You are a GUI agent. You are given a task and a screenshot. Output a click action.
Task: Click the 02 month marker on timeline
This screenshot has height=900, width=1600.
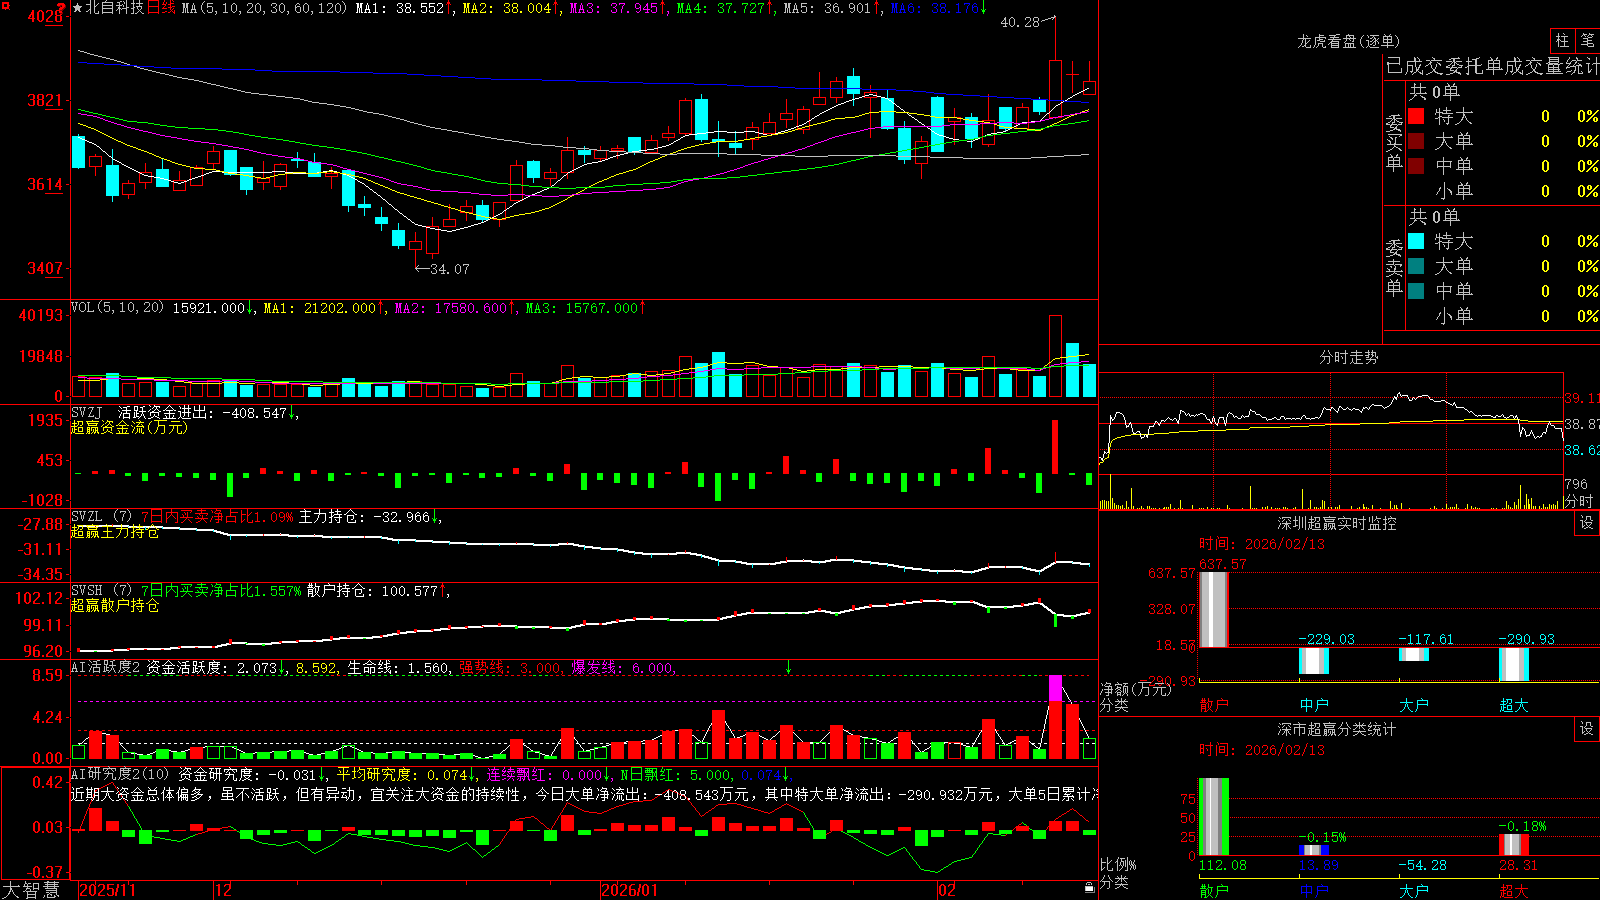(947, 890)
